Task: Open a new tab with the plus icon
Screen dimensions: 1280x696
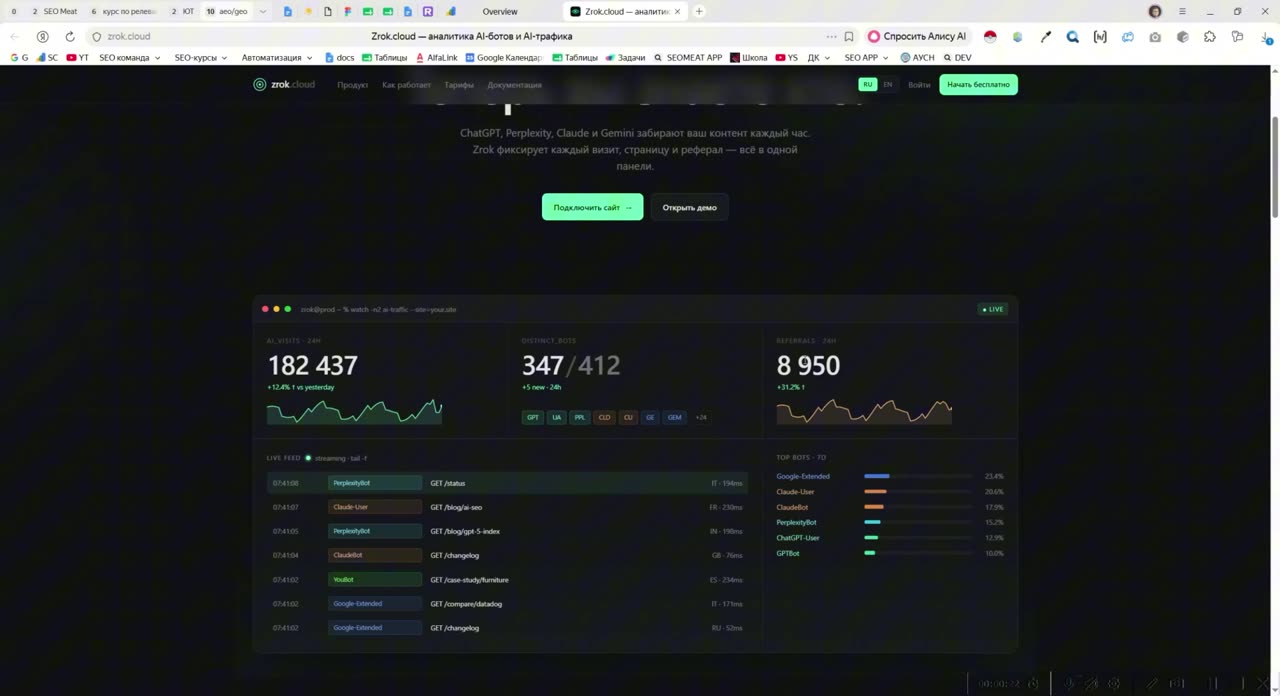Action: tap(699, 12)
